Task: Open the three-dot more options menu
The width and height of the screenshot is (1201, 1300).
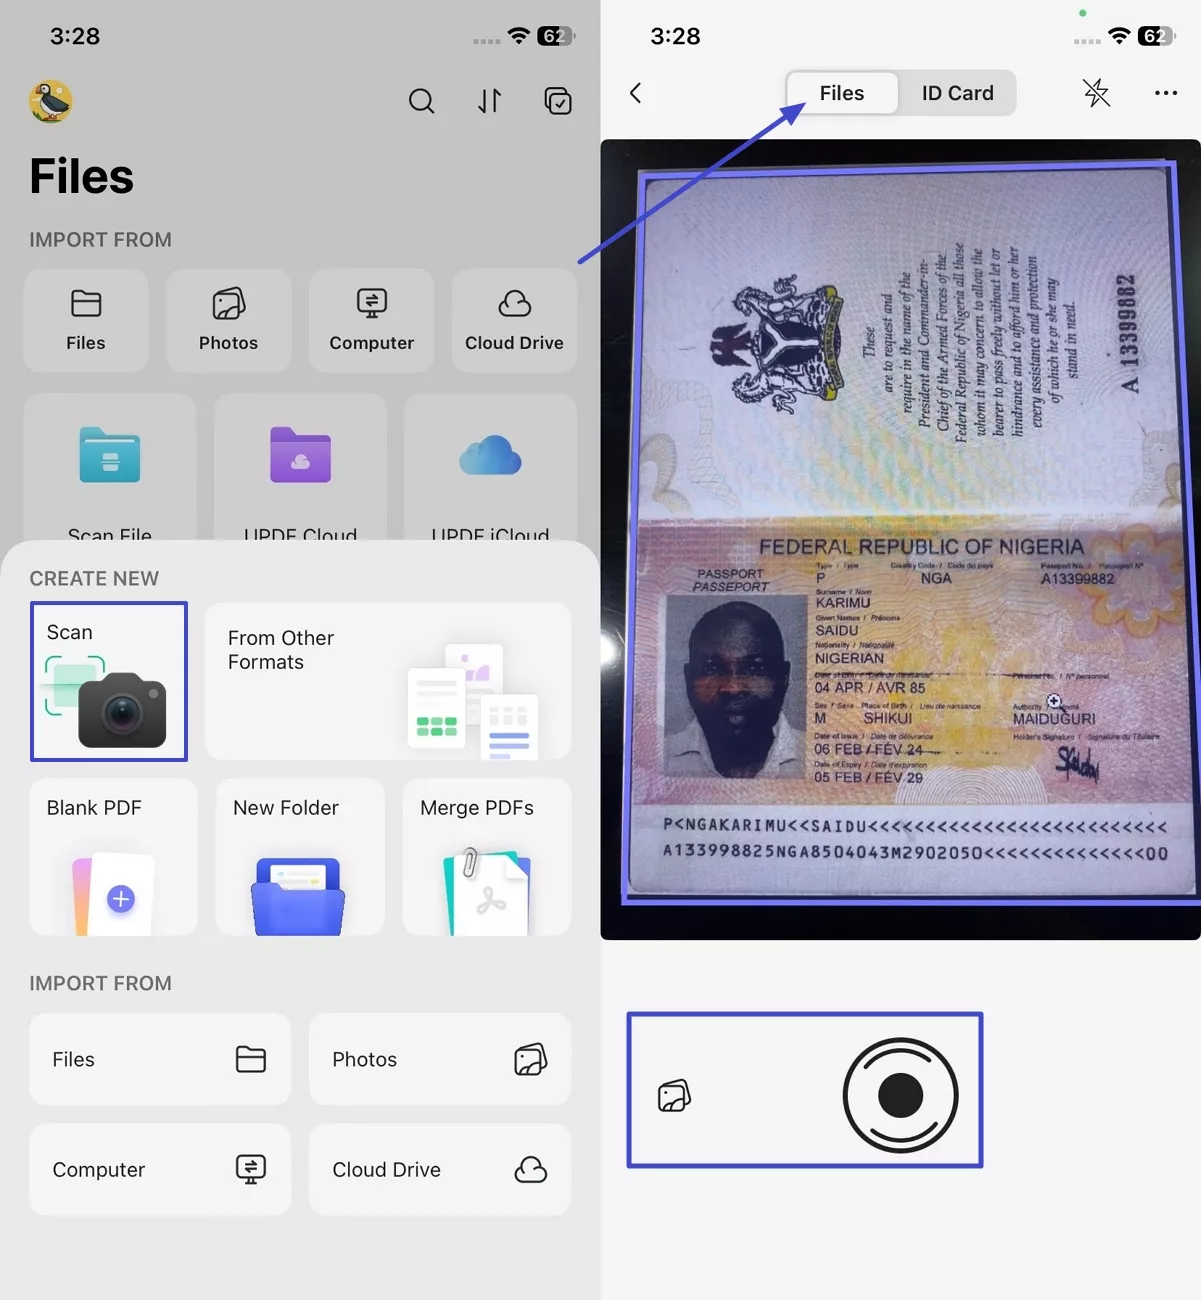Action: coord(1165,92)
